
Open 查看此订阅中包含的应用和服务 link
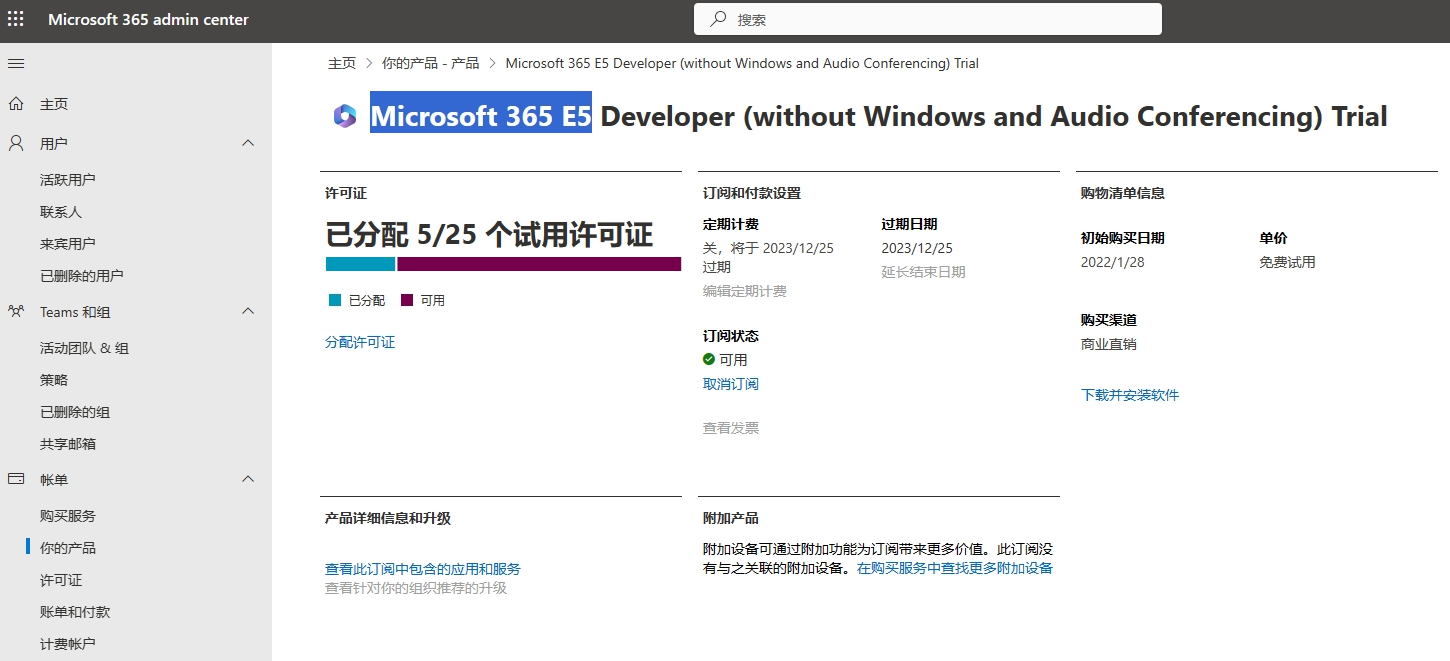(423, 569)
